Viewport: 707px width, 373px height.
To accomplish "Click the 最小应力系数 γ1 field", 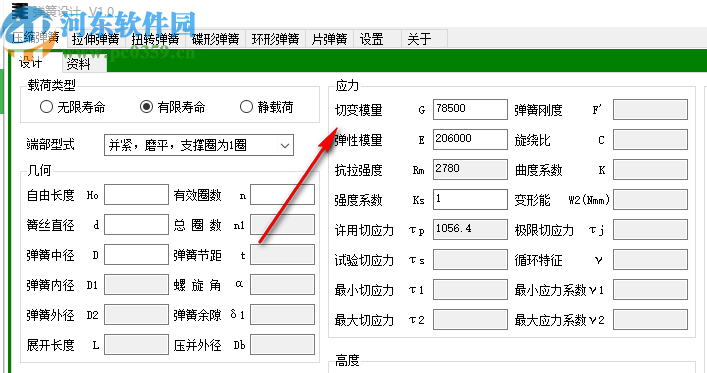I will [x=650, y=290].
